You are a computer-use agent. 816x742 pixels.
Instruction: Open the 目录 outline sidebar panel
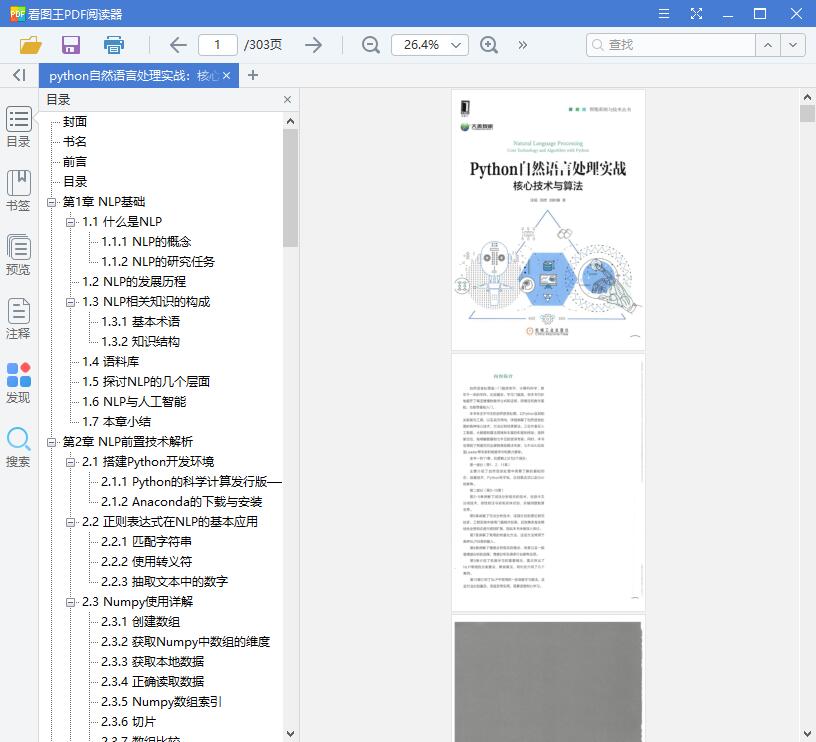click(x=19, y=127)
